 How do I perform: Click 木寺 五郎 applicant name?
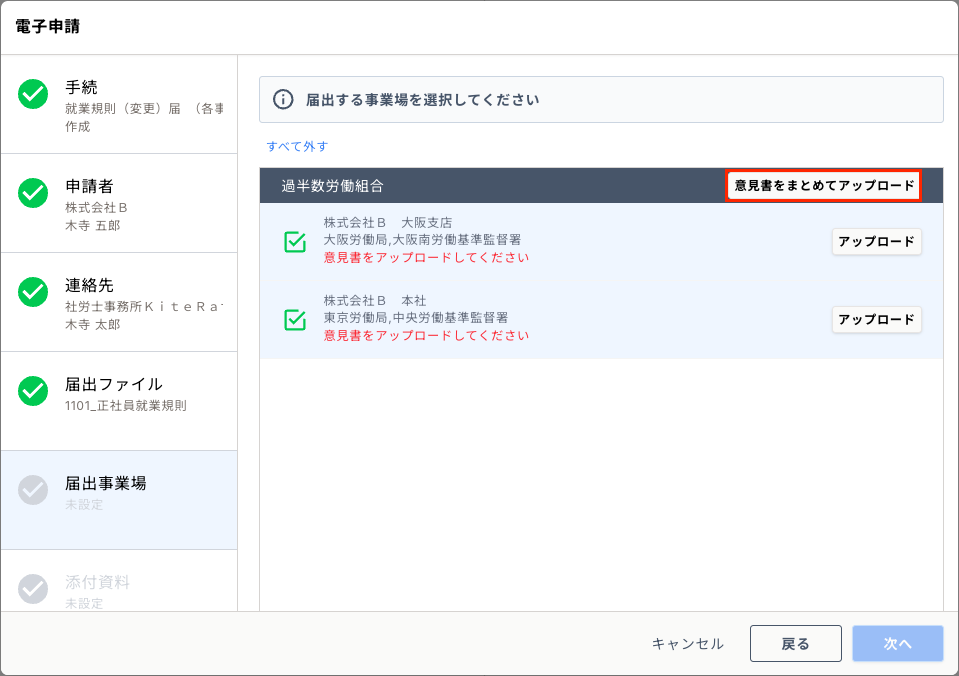point(93,226)
